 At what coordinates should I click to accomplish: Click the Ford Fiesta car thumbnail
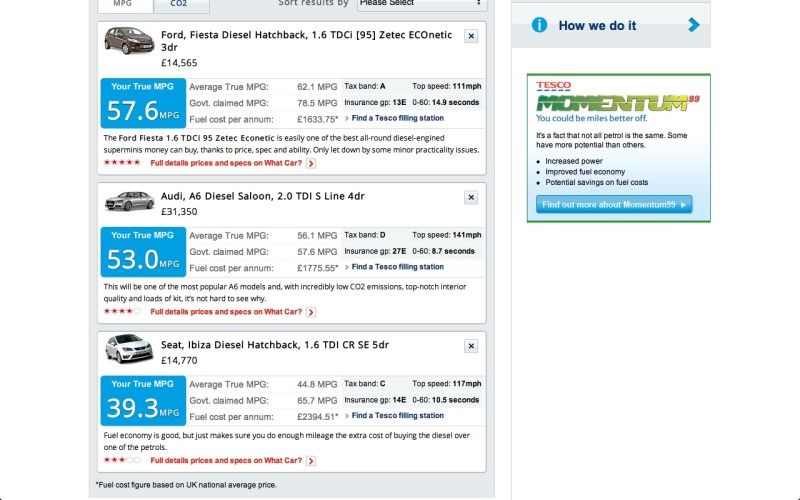[129, 40]
